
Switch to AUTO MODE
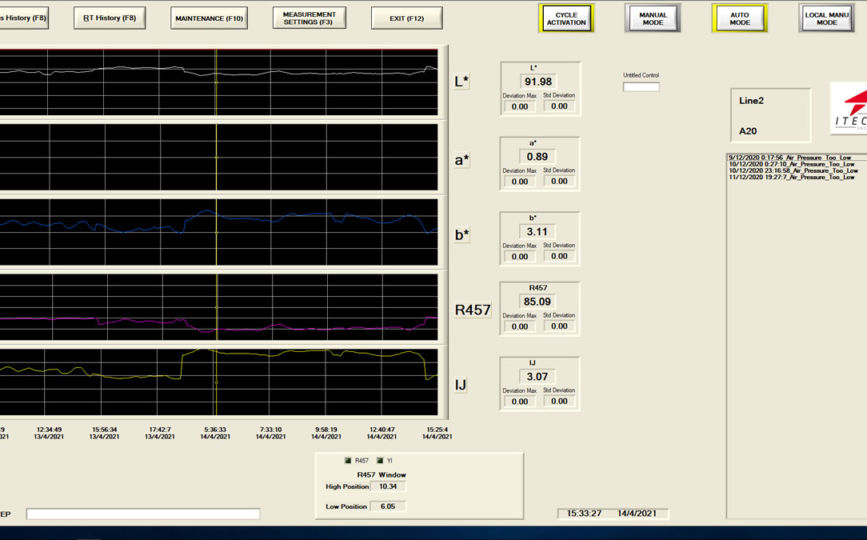click(x=739, y=19)
